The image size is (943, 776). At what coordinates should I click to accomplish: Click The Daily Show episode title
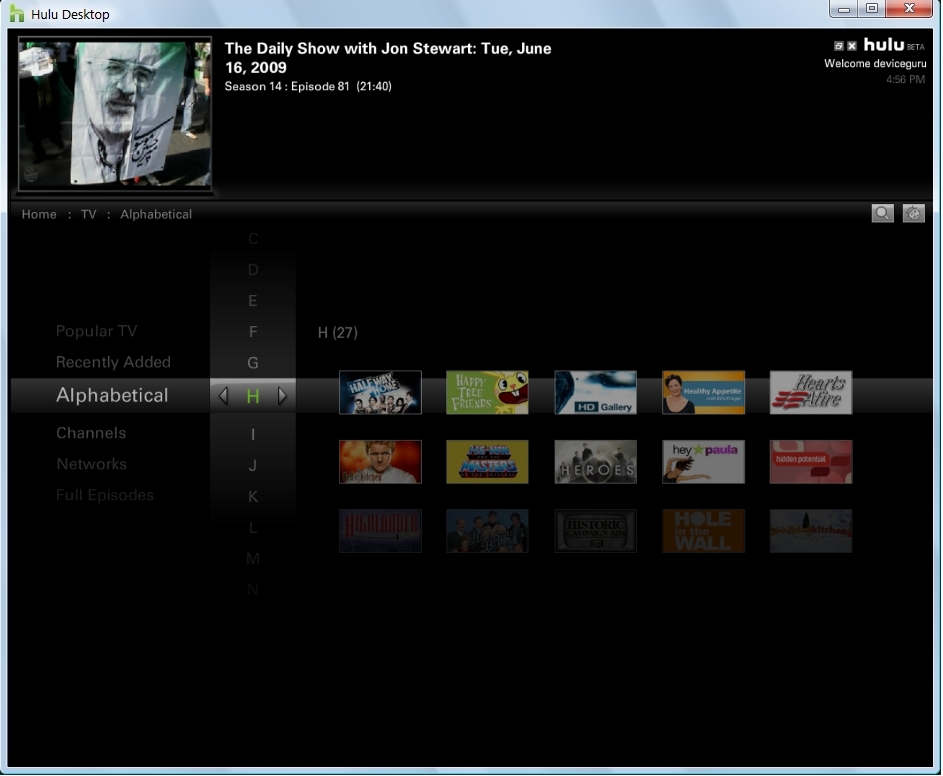pyautogui.click(x=388, y=58)
